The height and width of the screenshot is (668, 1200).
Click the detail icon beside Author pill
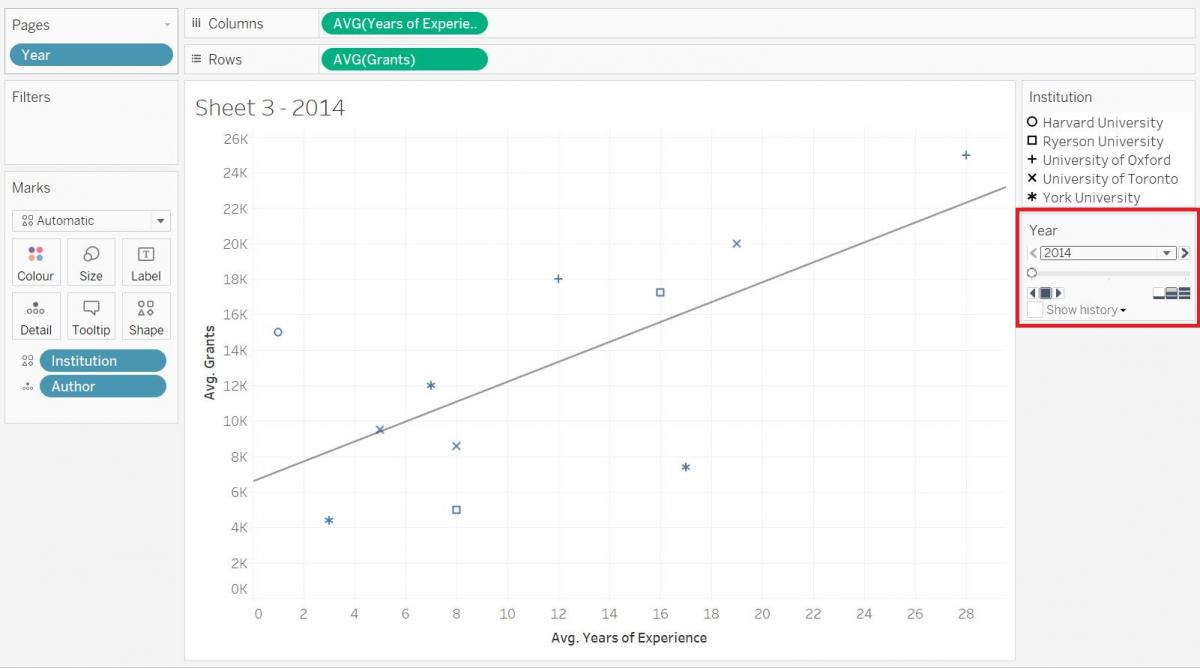coord(27,386)
